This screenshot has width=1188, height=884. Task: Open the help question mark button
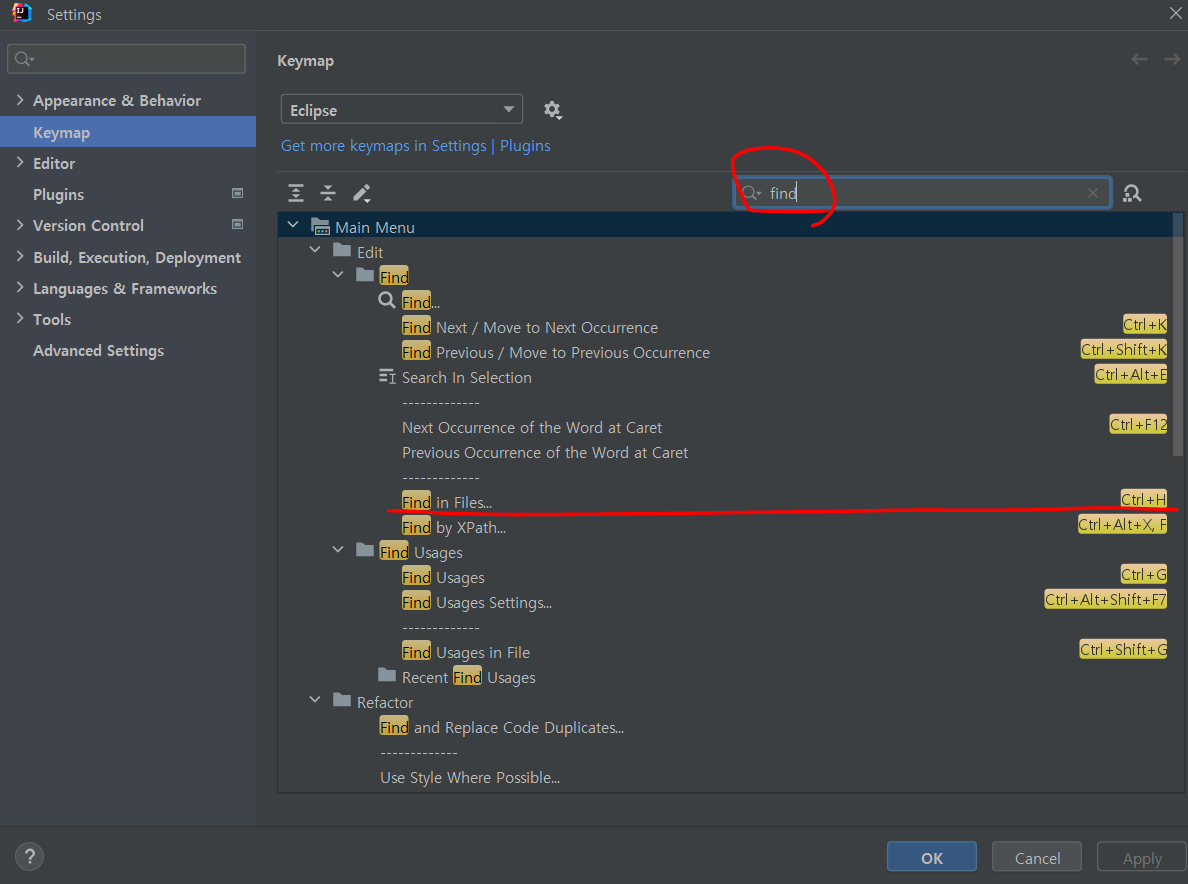point(30,857)
